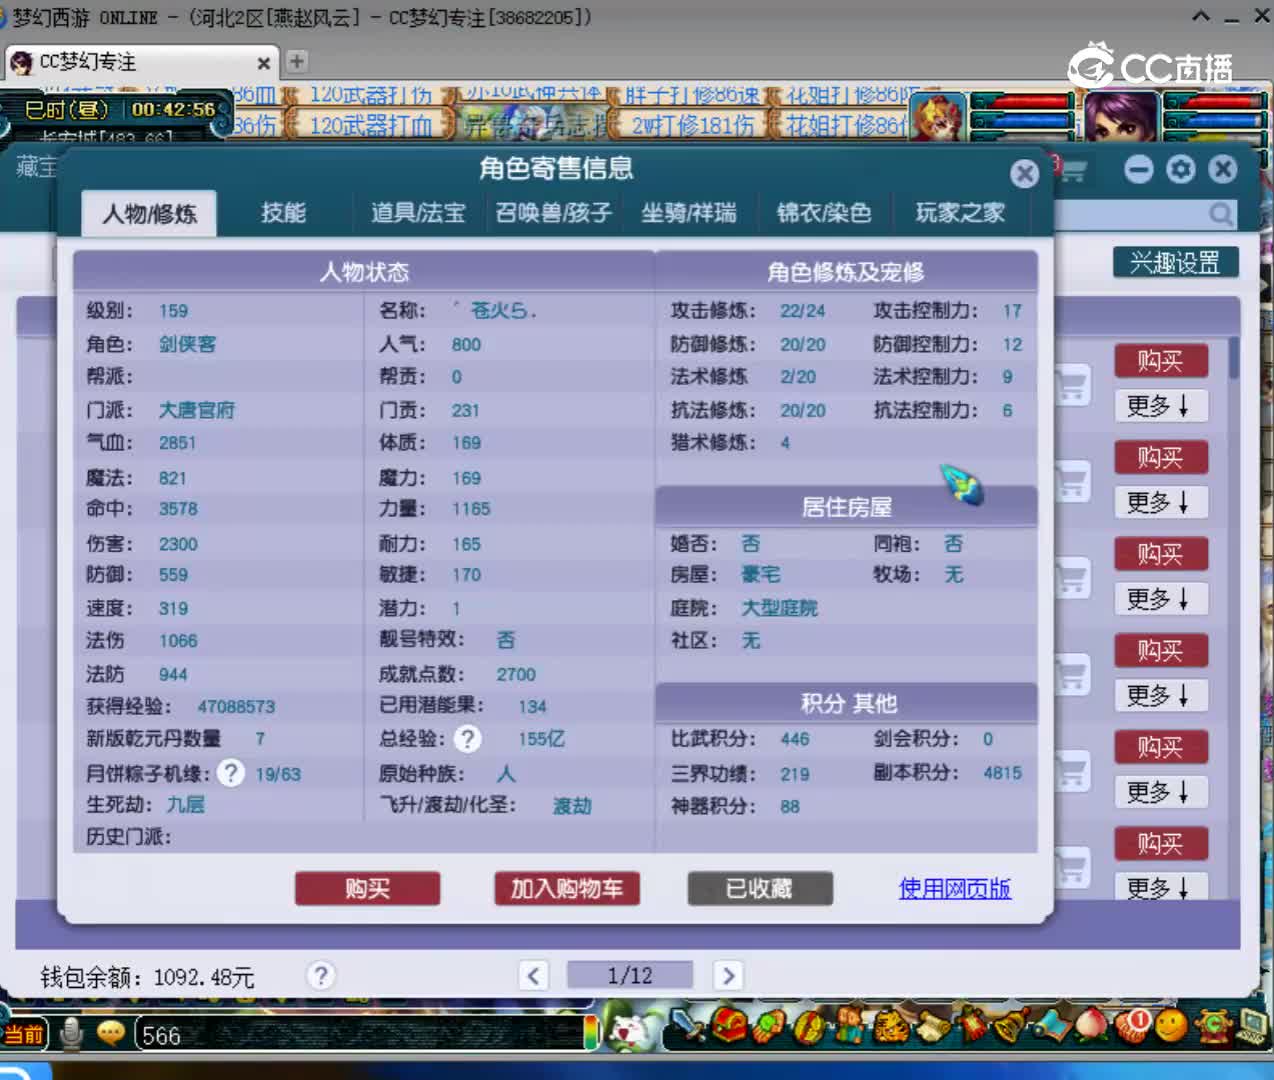Image resolution: width=1274 pixels, height=1080 pixels.
Task: Close the CC梦幻专注 browser tab
Action: [x=264, y=63]
